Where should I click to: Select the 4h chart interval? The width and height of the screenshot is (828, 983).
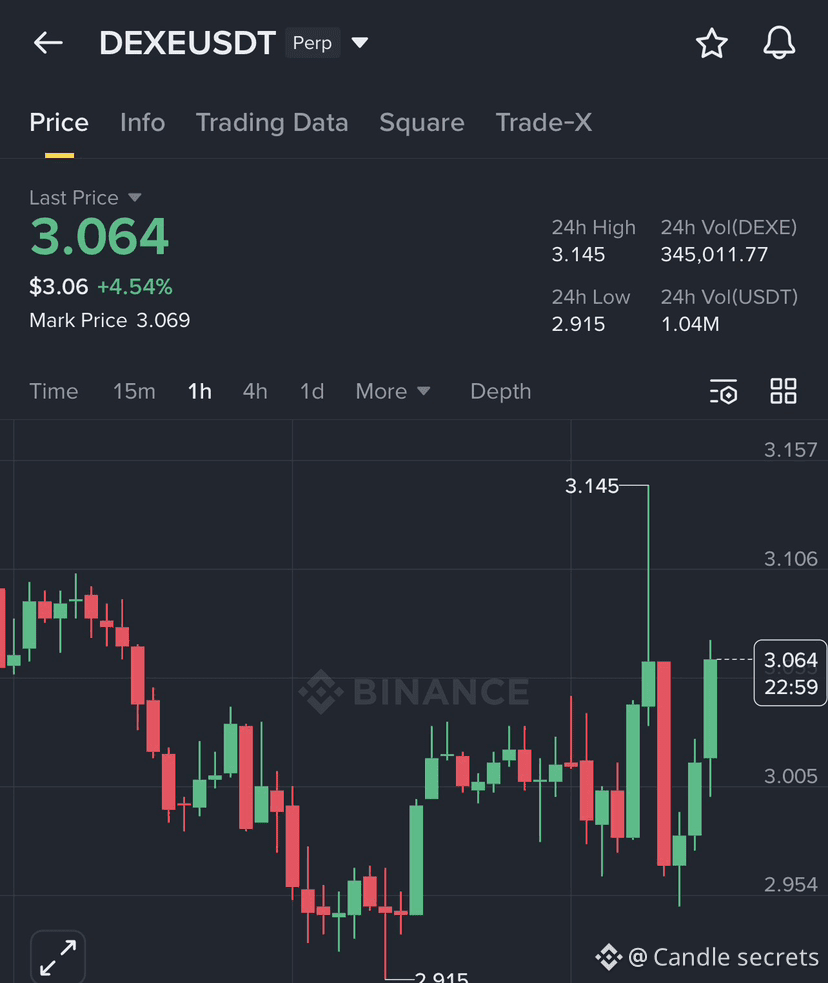(x=255, y=391)
